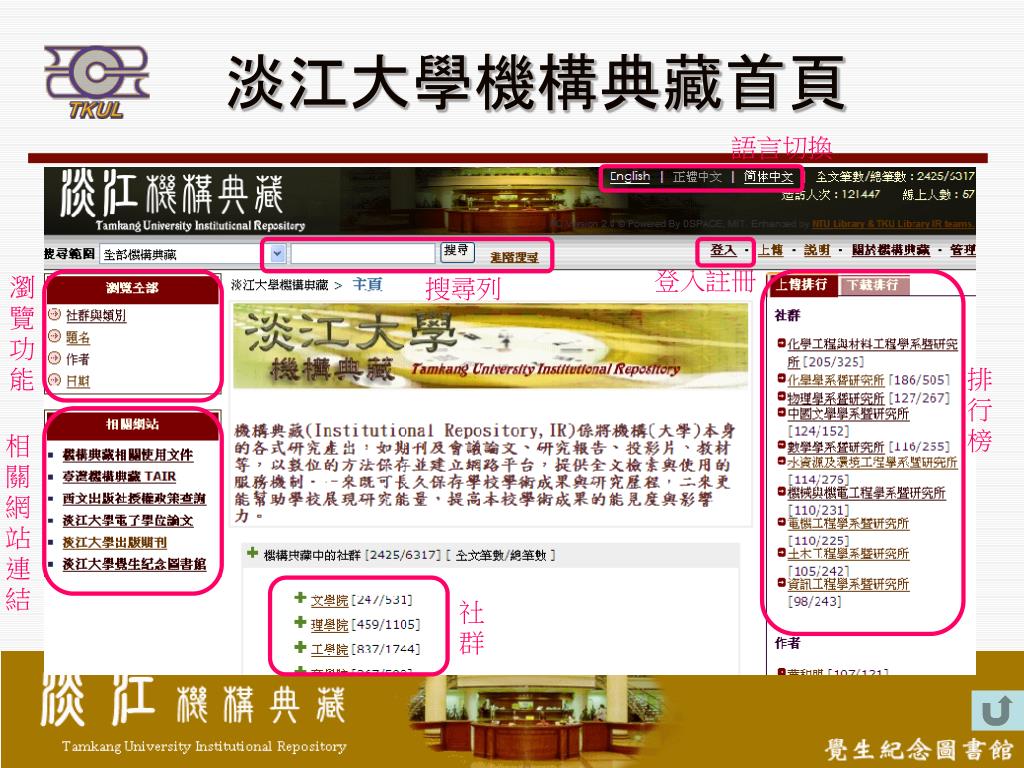Click red bullet beside 化學學系暨研究所
Image resolution: width=1024 pixels, height=768 pixels.
pos(781,377)
